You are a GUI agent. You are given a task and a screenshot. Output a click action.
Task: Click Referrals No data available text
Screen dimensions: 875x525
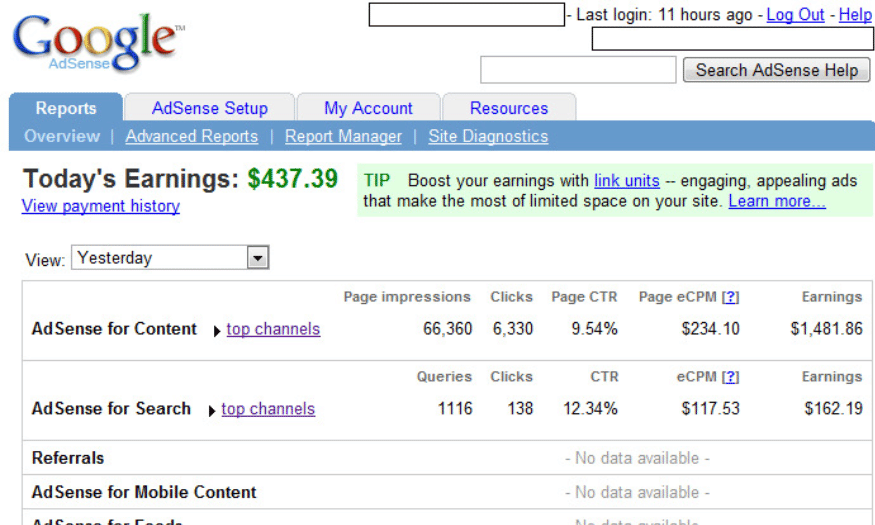(637, 458)
